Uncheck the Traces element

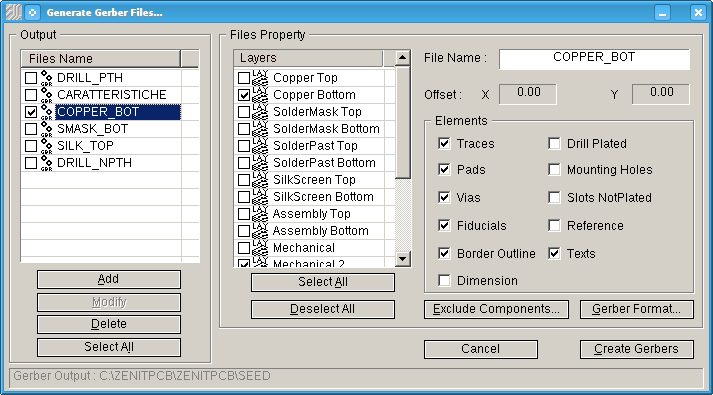click(x=444, y=144)
